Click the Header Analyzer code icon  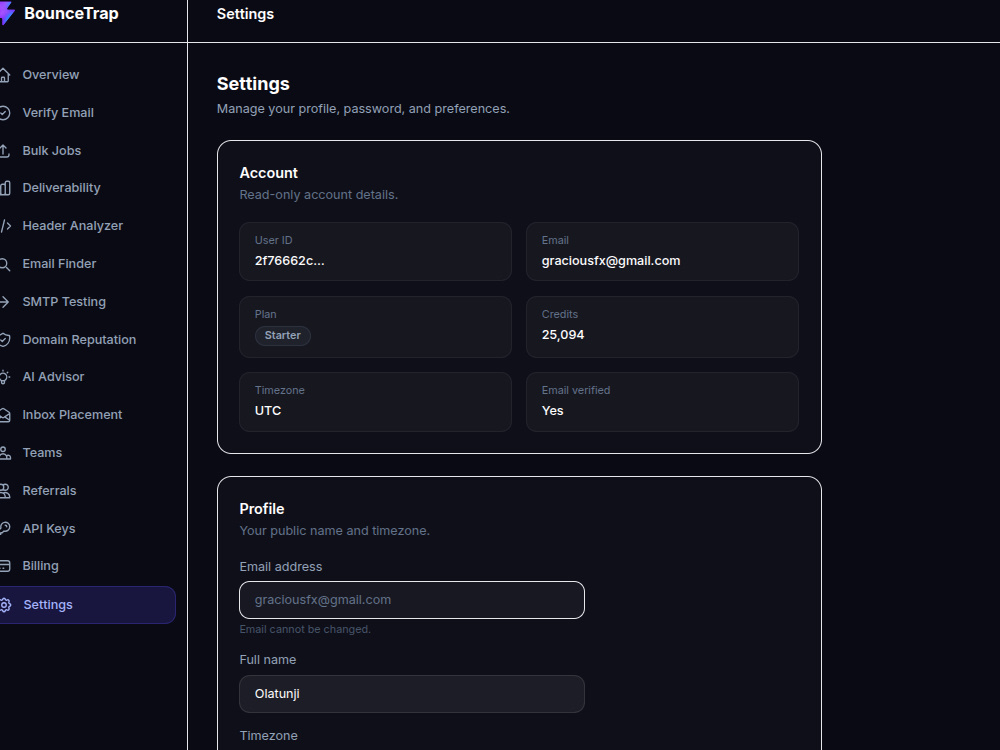(4, 226)
